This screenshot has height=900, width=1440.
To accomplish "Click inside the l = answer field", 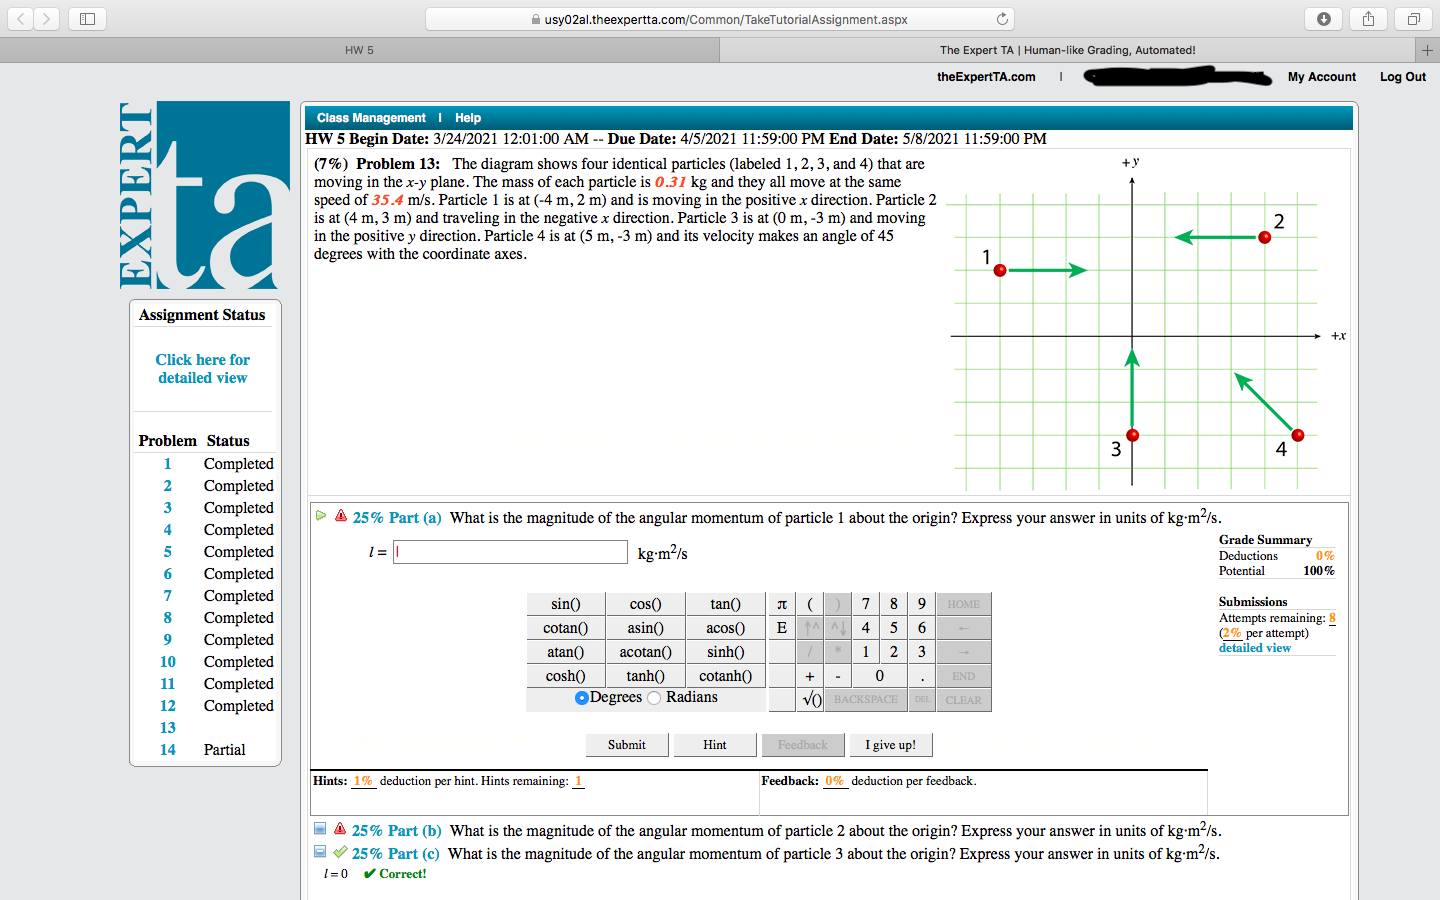I will 510,551.
